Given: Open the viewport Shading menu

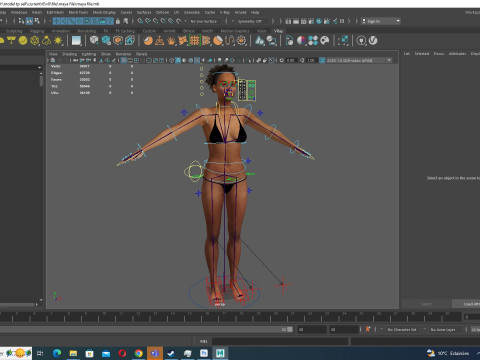Looking at the screenshot, I should click(x=69, y=54).
